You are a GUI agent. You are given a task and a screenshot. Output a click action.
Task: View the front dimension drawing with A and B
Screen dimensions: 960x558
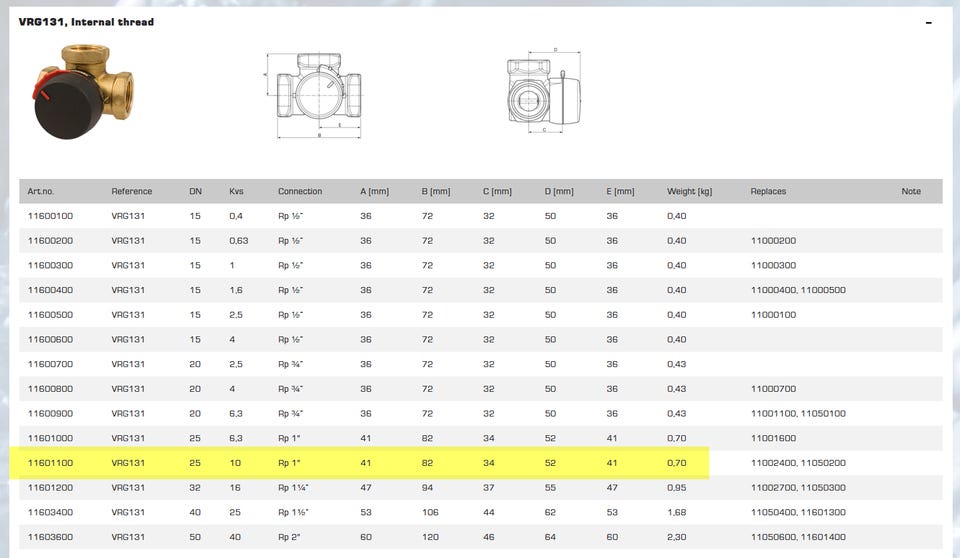point(313,96)
